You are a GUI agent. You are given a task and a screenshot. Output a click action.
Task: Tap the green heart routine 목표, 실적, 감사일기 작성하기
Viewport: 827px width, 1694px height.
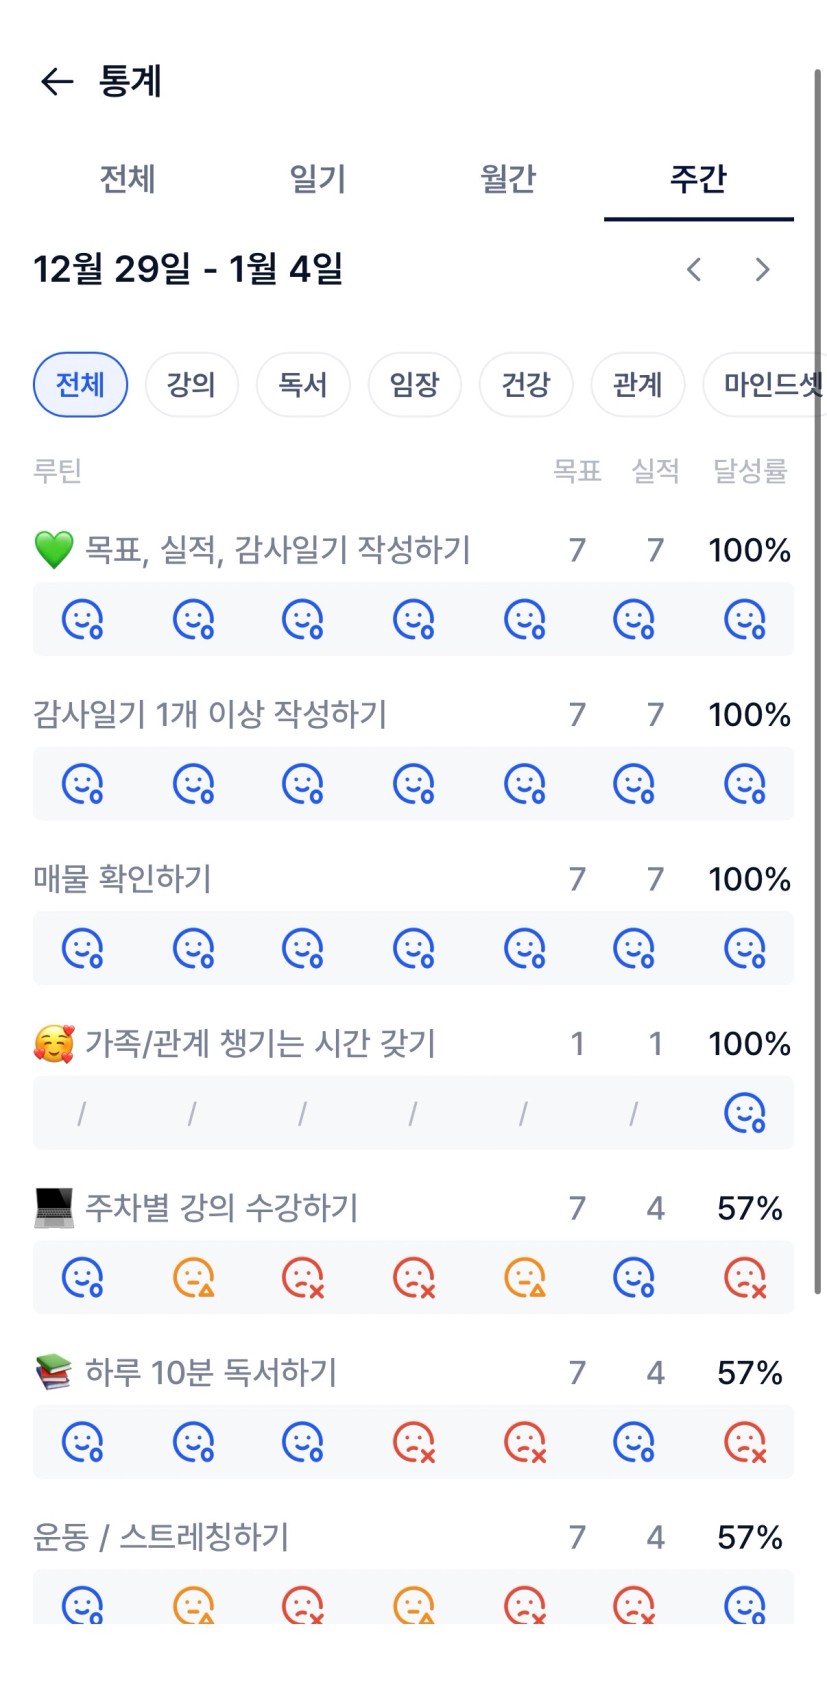coord(277,550)
